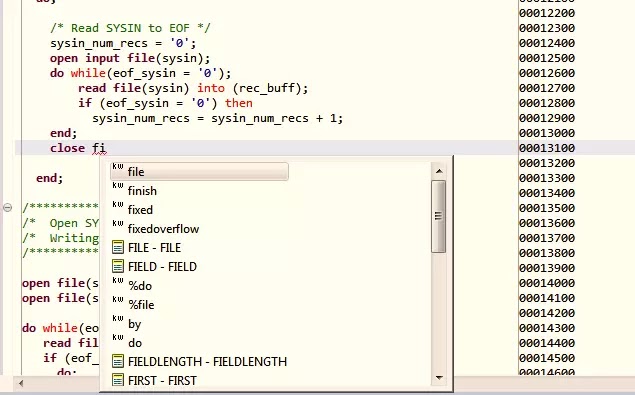This screenshot has width=635, height=395.
Task: Select the 'file' keyword suggestion
Action: pos(199,172)
